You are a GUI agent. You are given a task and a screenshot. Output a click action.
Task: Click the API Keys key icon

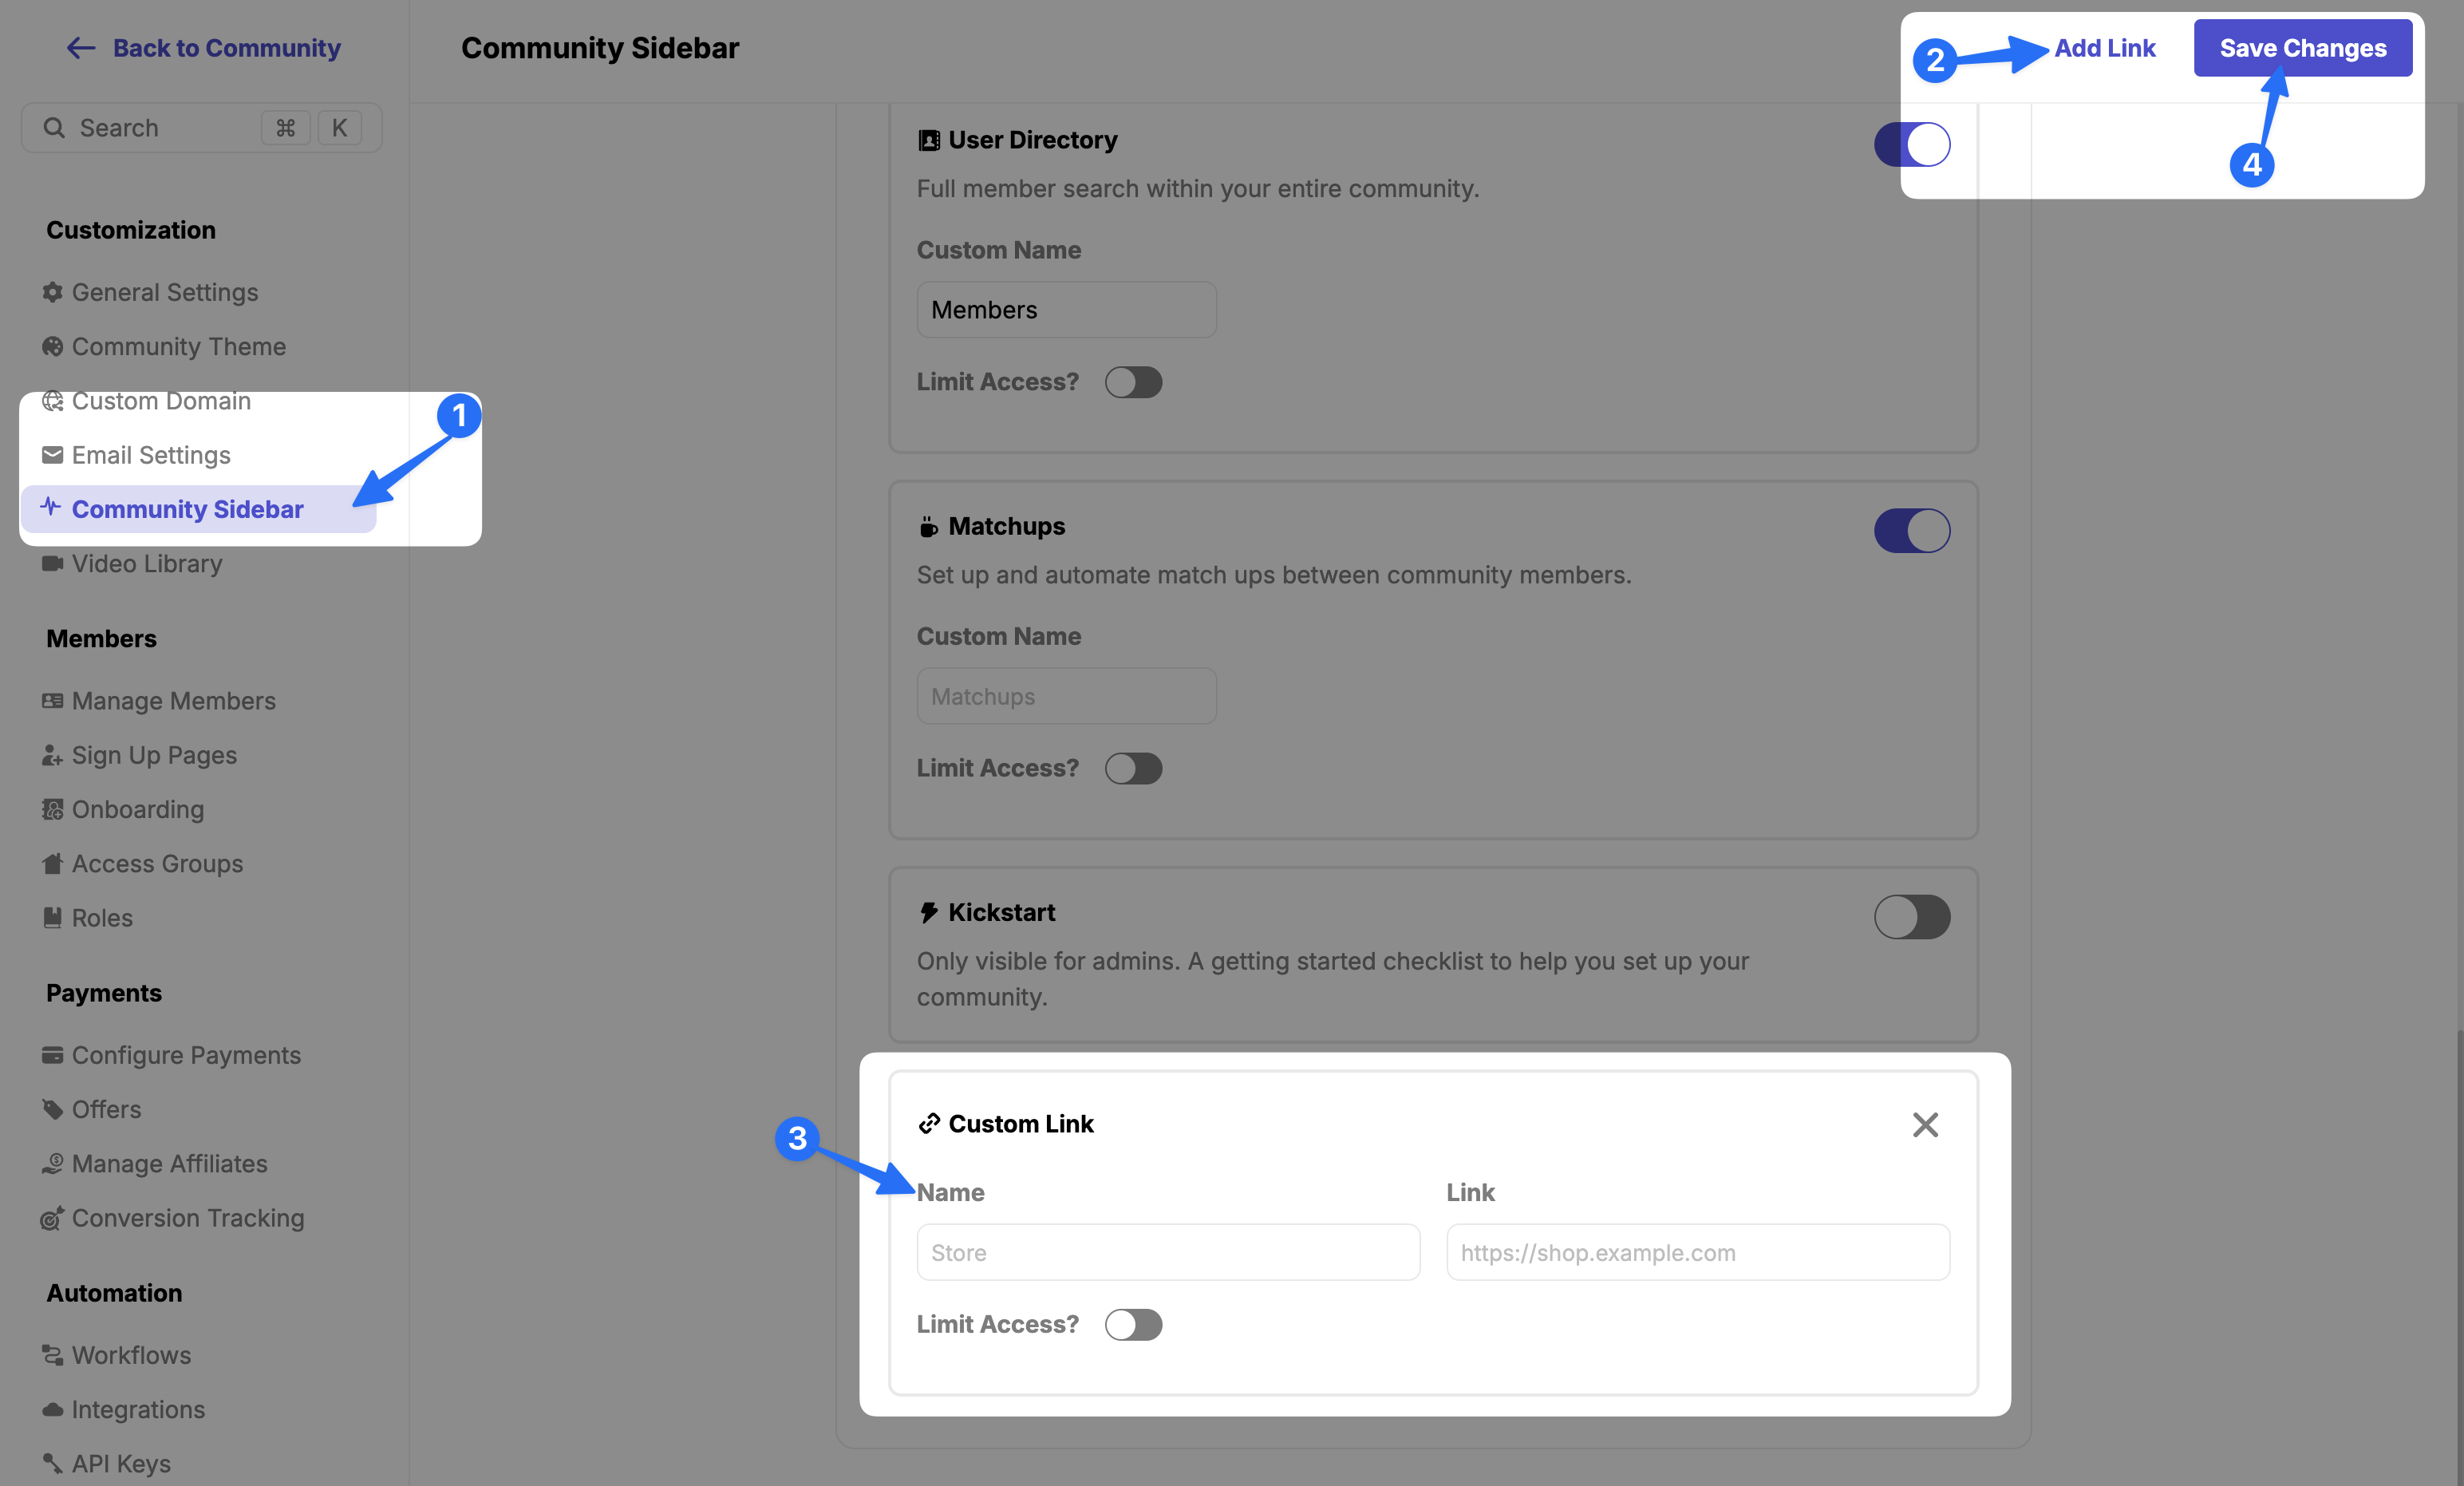[x=52, y=1463]
